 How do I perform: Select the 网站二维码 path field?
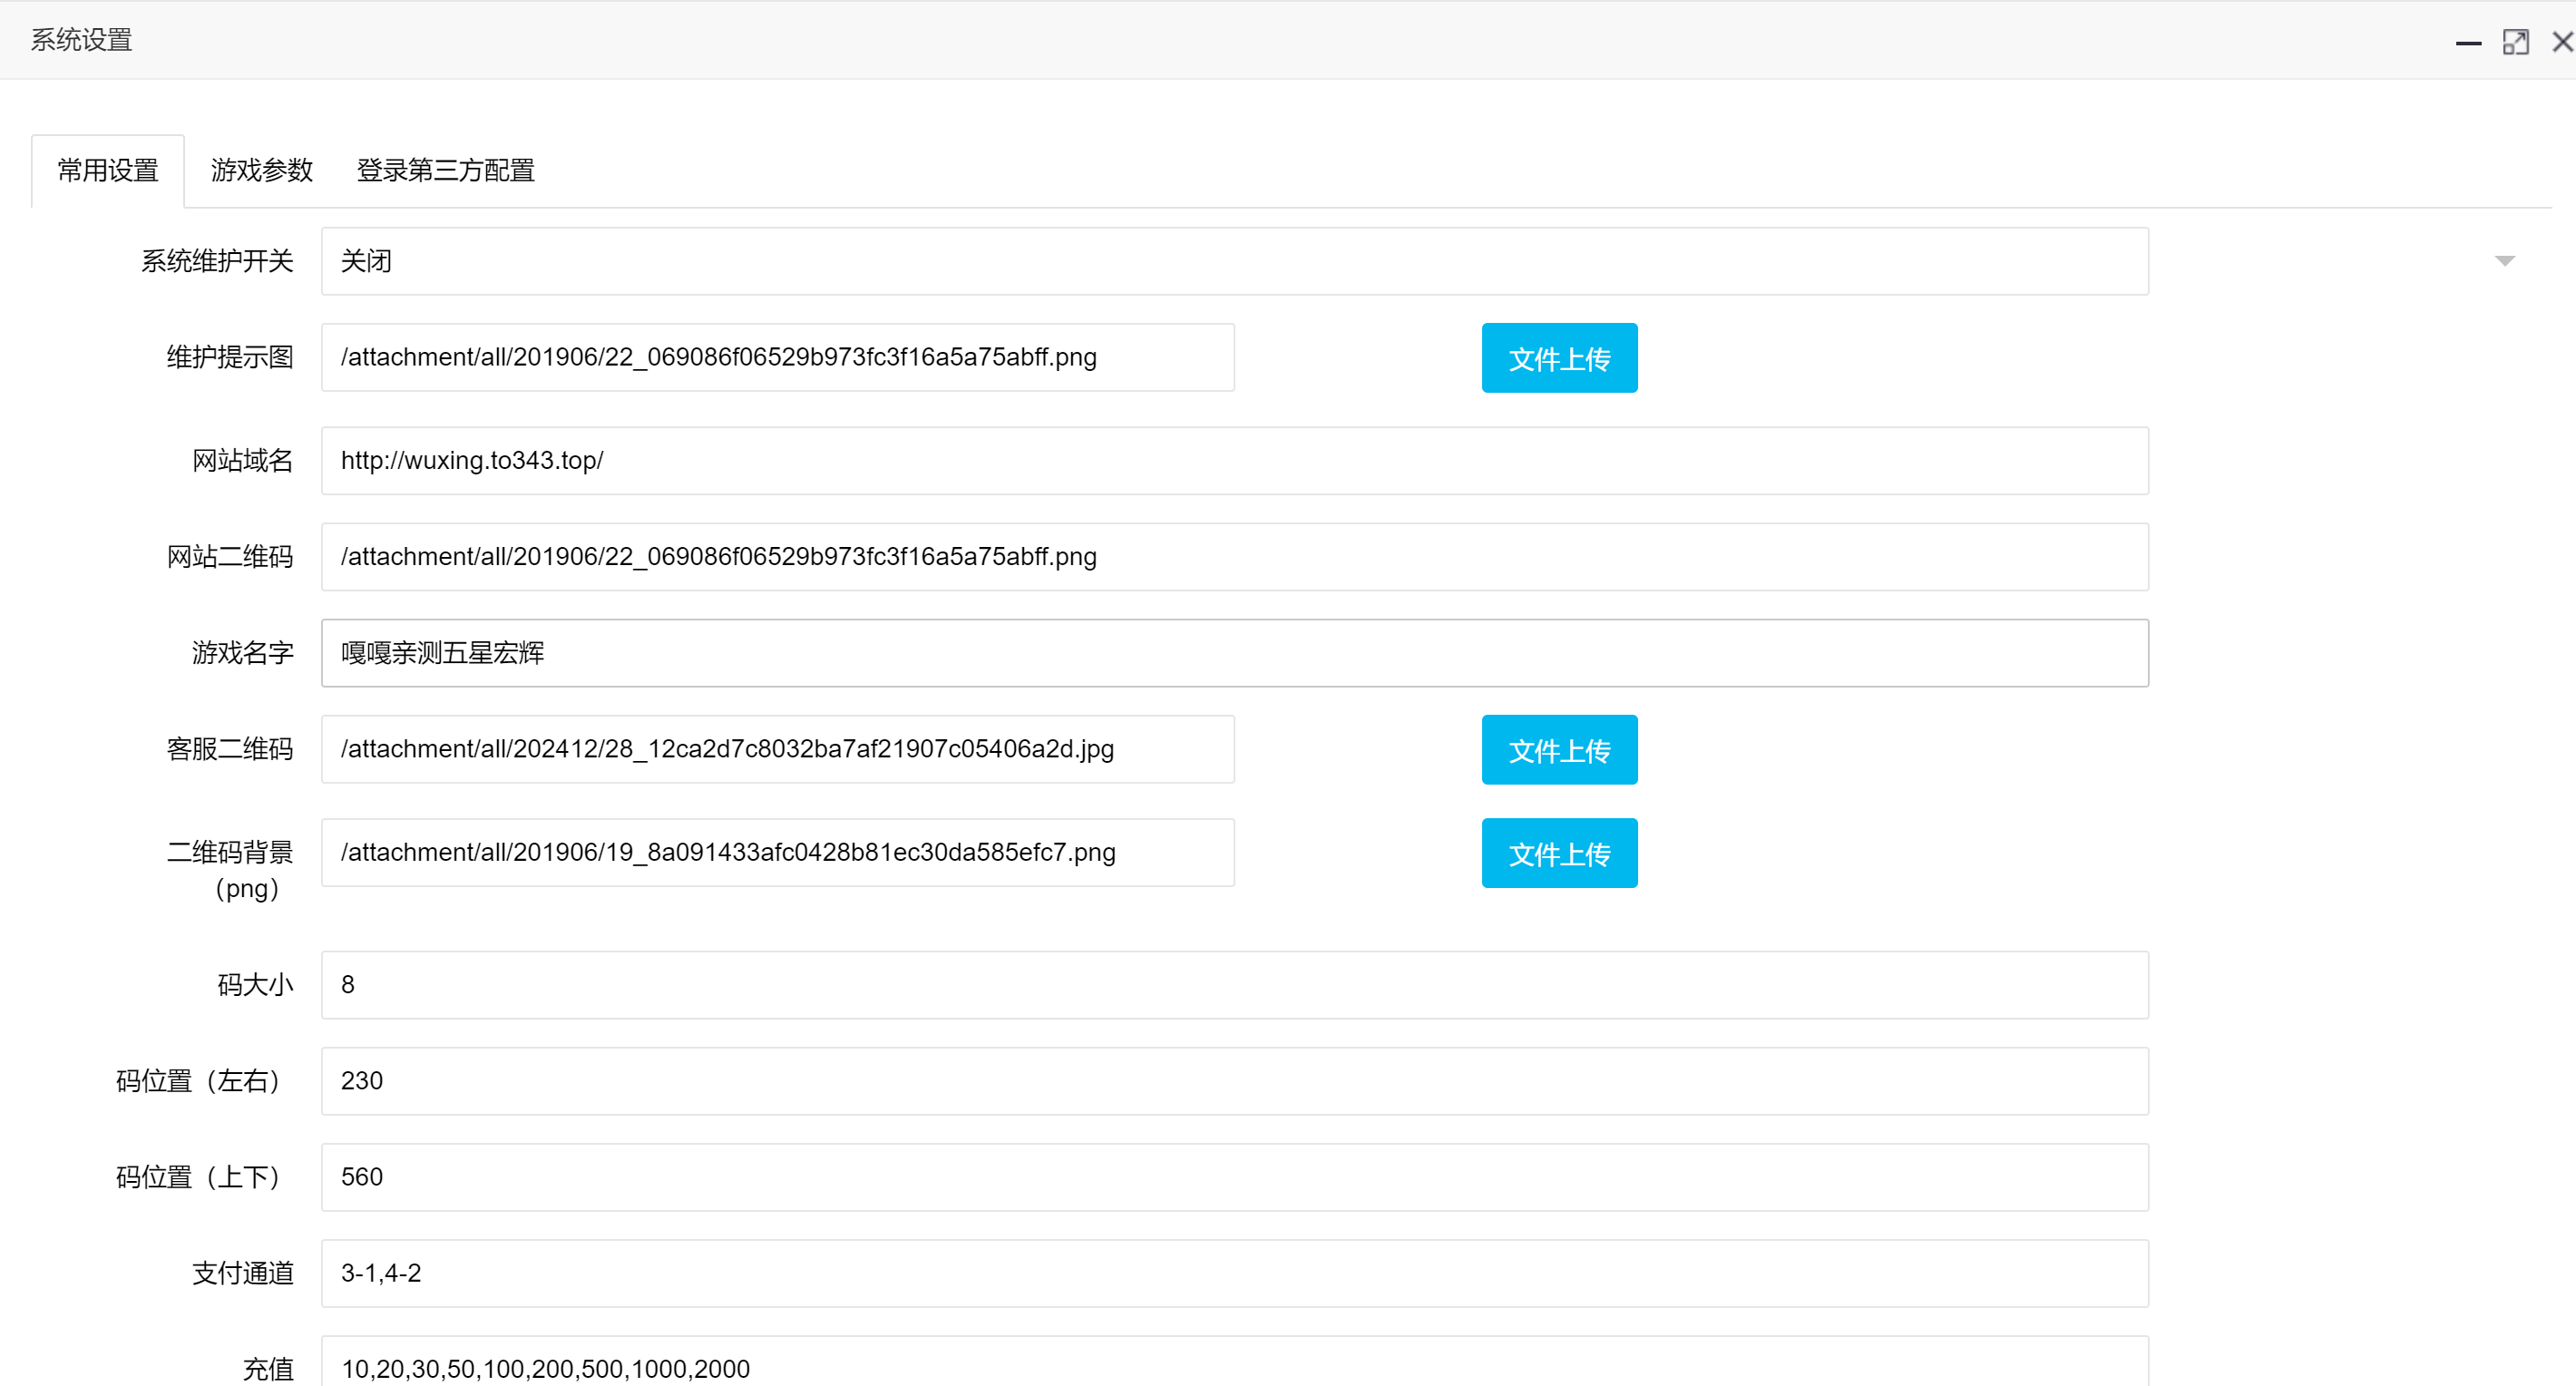1235,557
